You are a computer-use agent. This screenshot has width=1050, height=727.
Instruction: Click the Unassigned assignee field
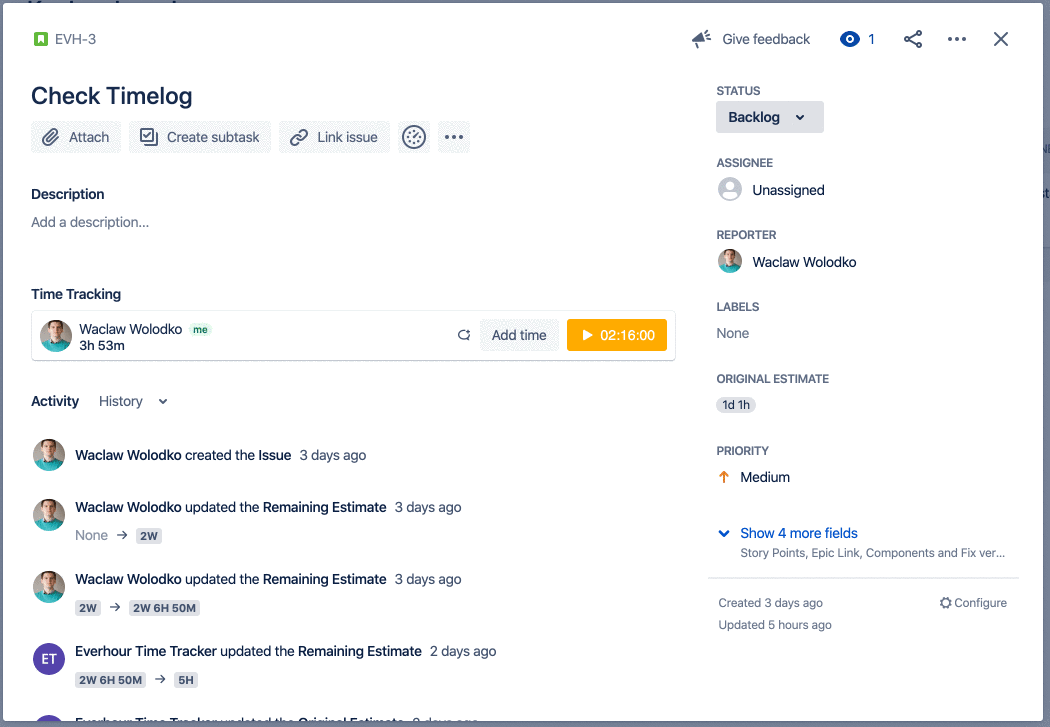(788, 190)
